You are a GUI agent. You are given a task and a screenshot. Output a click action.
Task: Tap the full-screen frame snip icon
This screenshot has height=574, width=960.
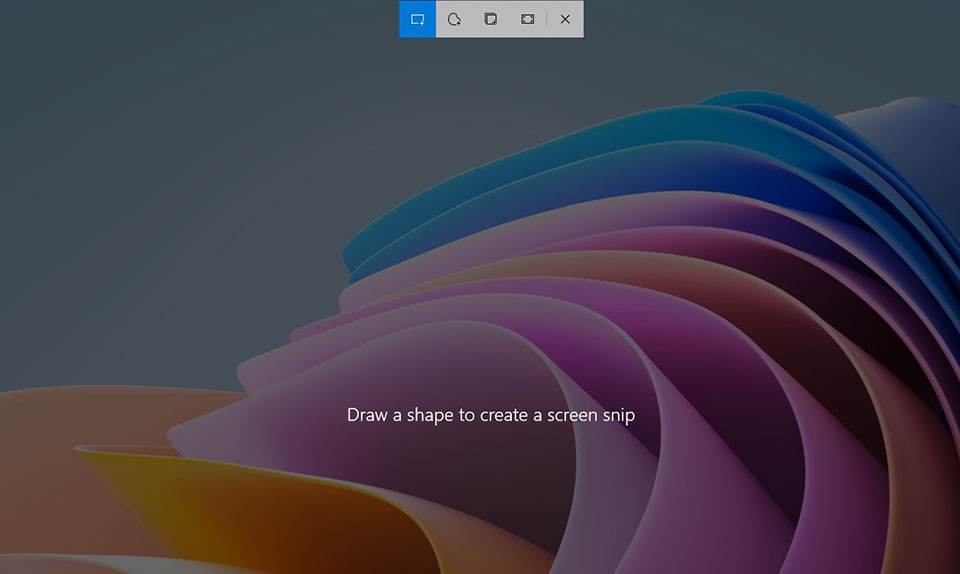click(x=527, y=19)
